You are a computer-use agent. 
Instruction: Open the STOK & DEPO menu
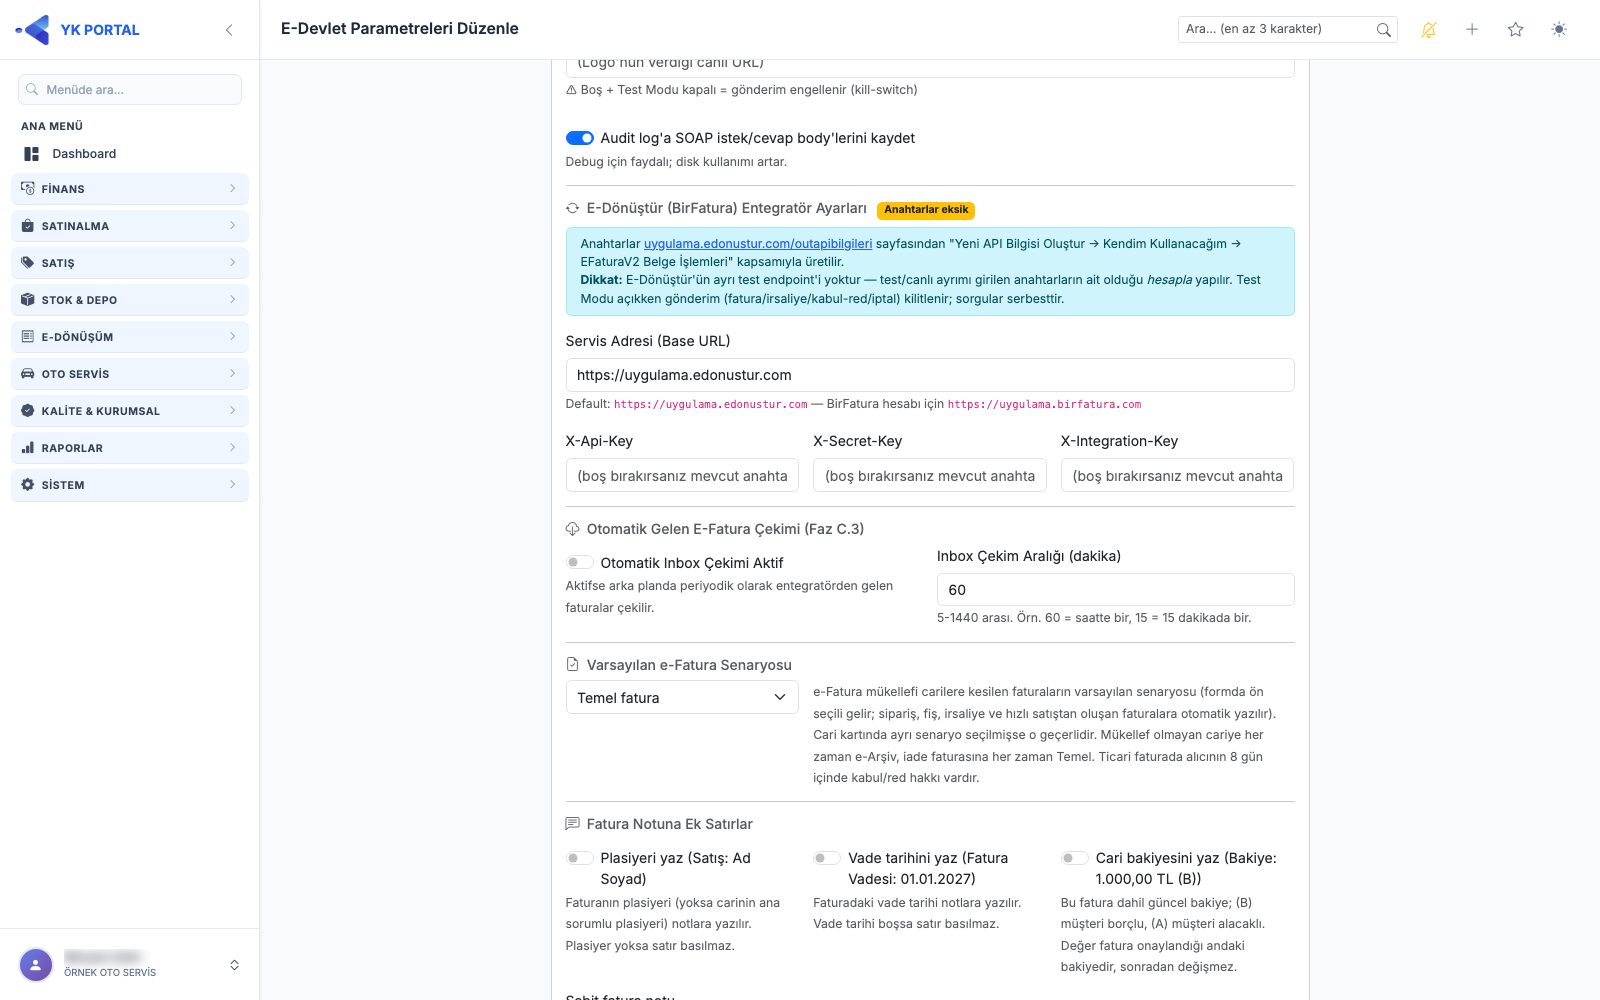click(130, 300)
